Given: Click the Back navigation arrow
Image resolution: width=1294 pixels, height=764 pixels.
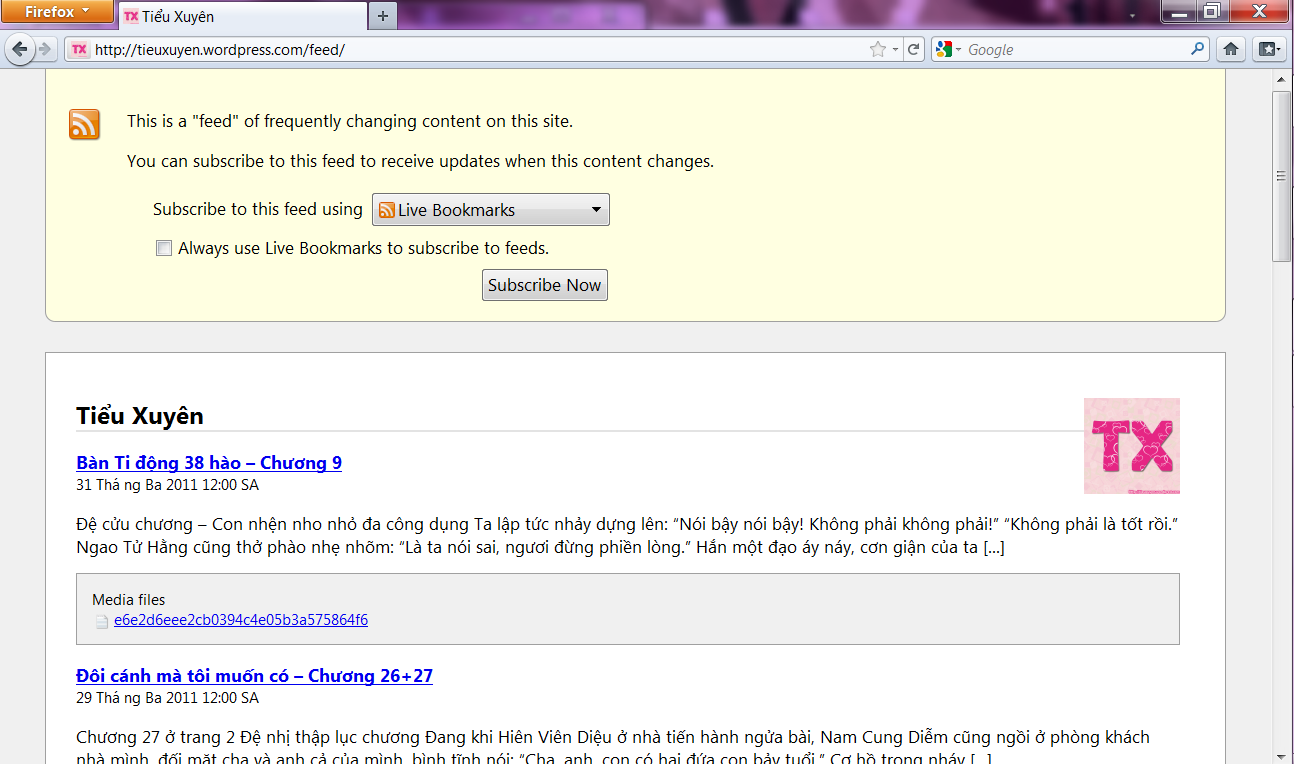Looking at the screenshot, I should click(20, 49).
